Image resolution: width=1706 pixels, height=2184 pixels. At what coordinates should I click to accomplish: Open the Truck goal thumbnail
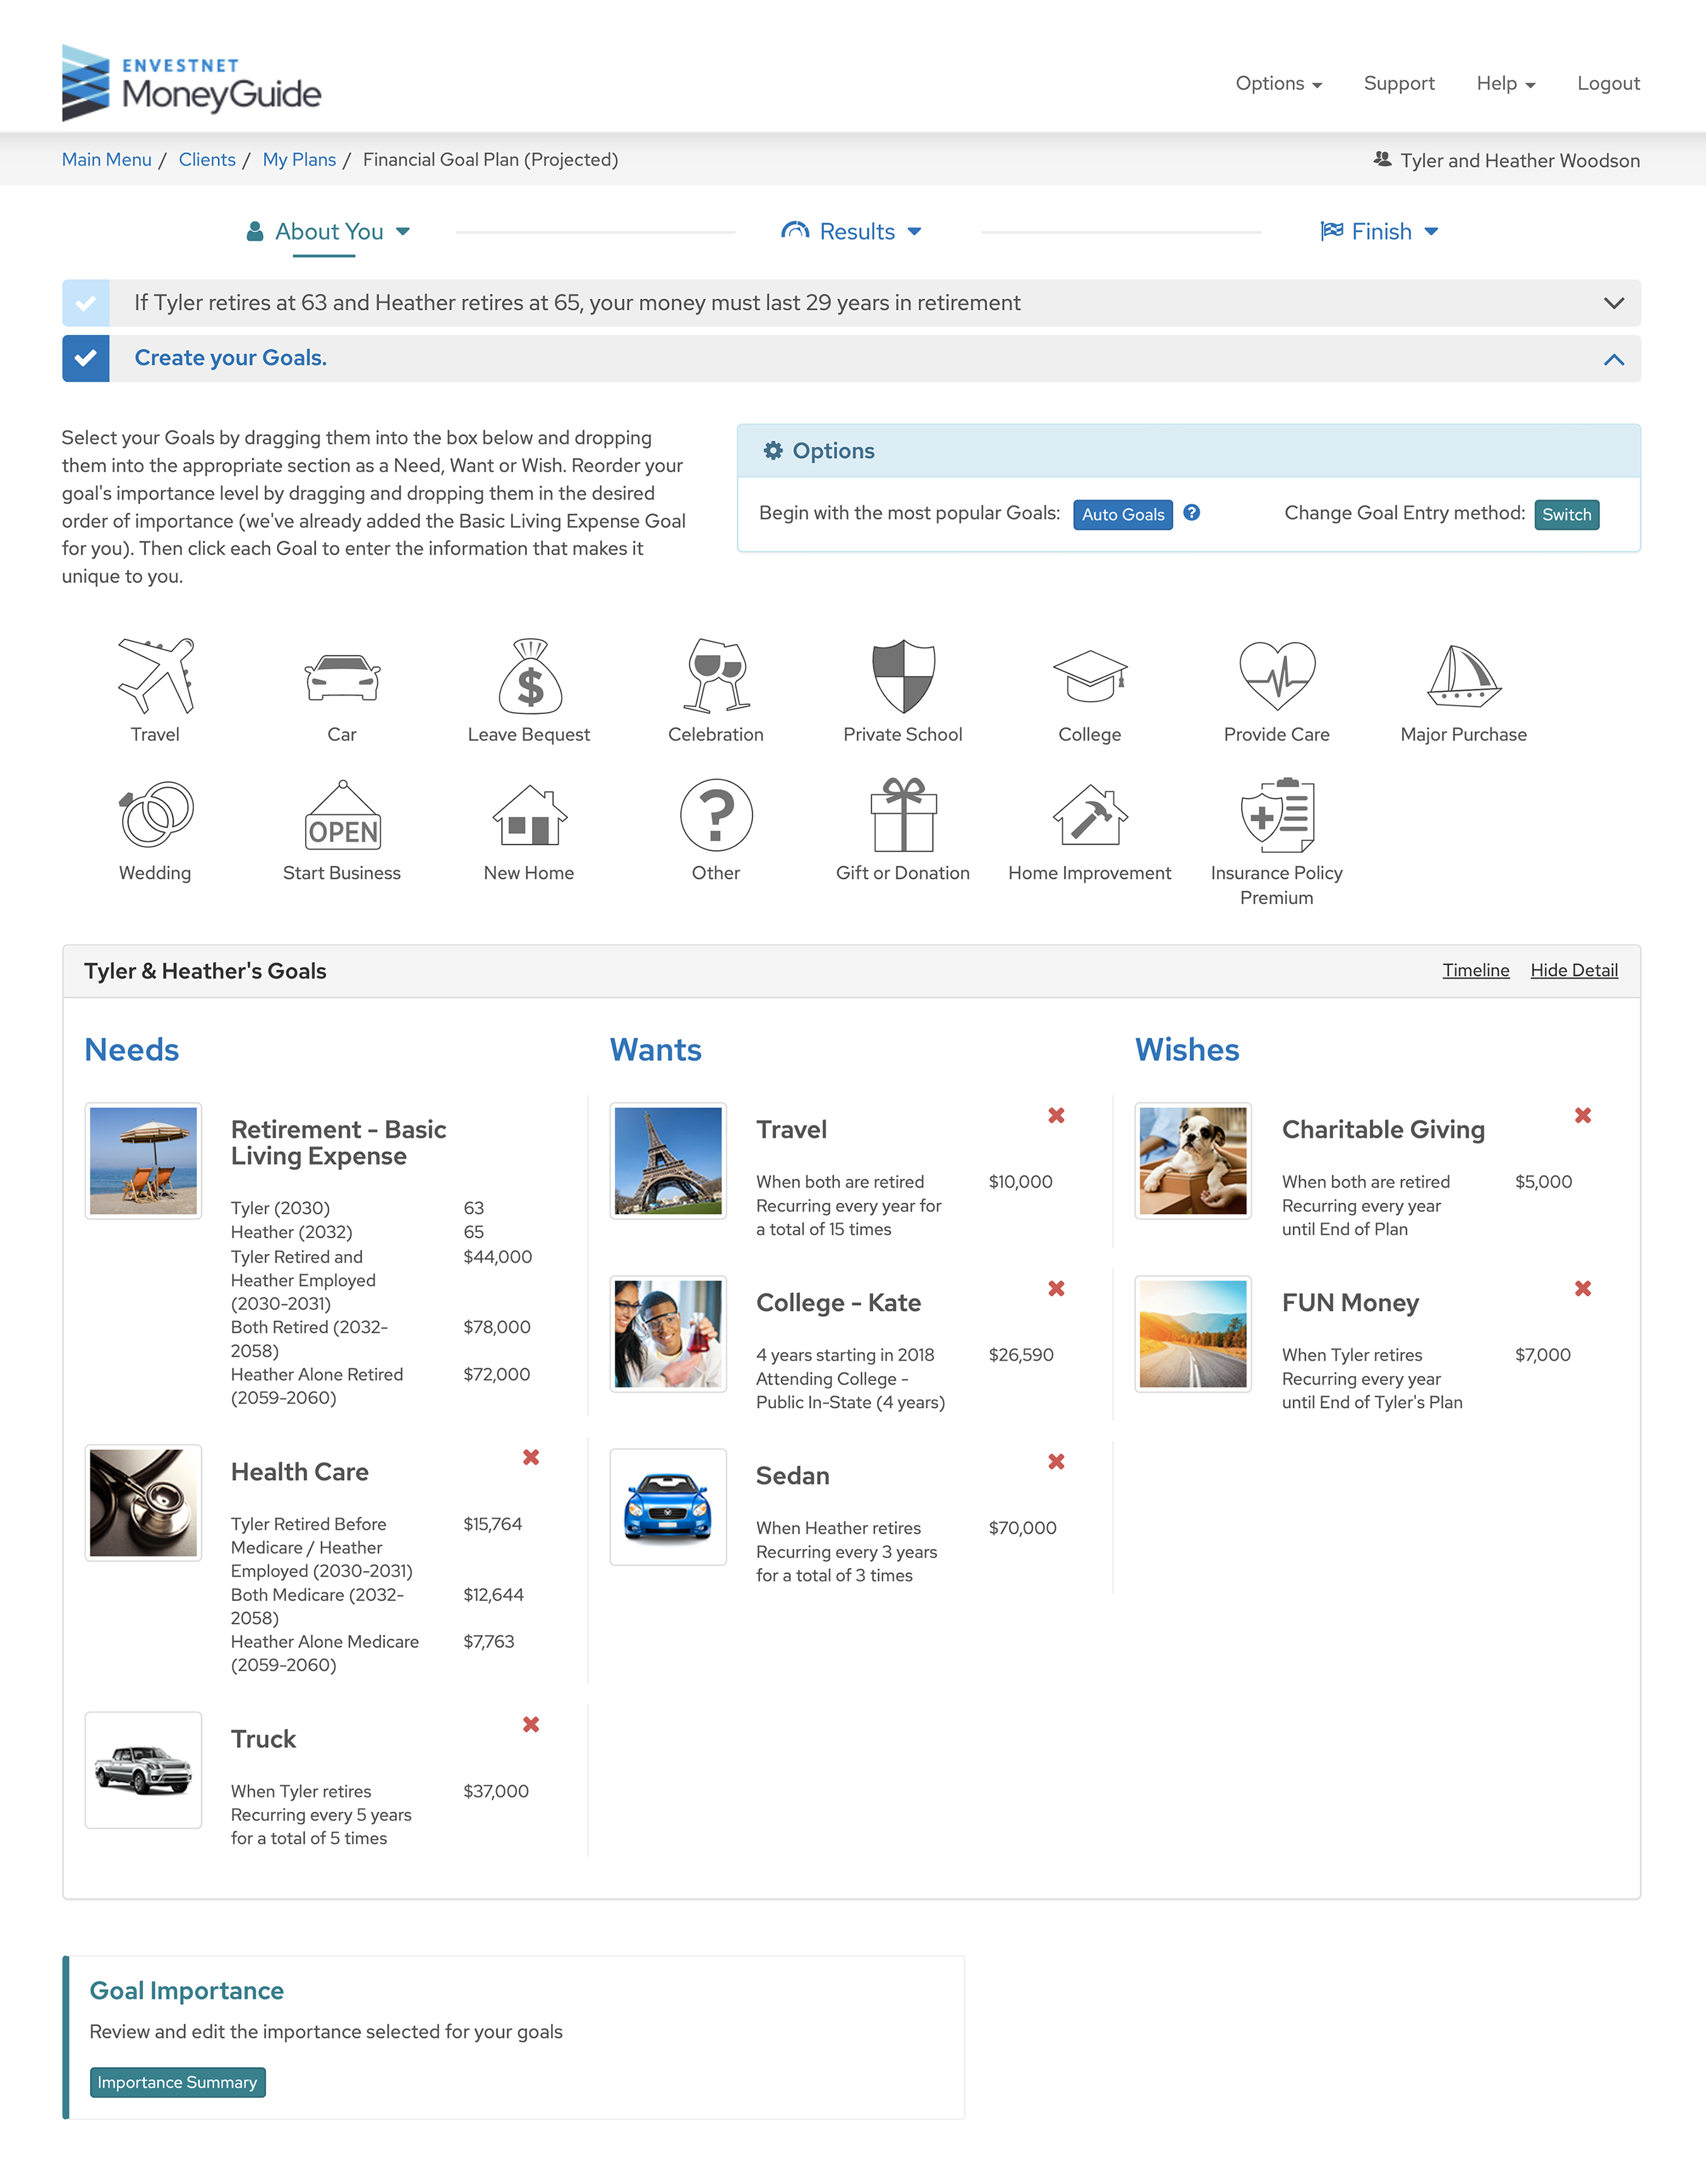coord(144,1770)
